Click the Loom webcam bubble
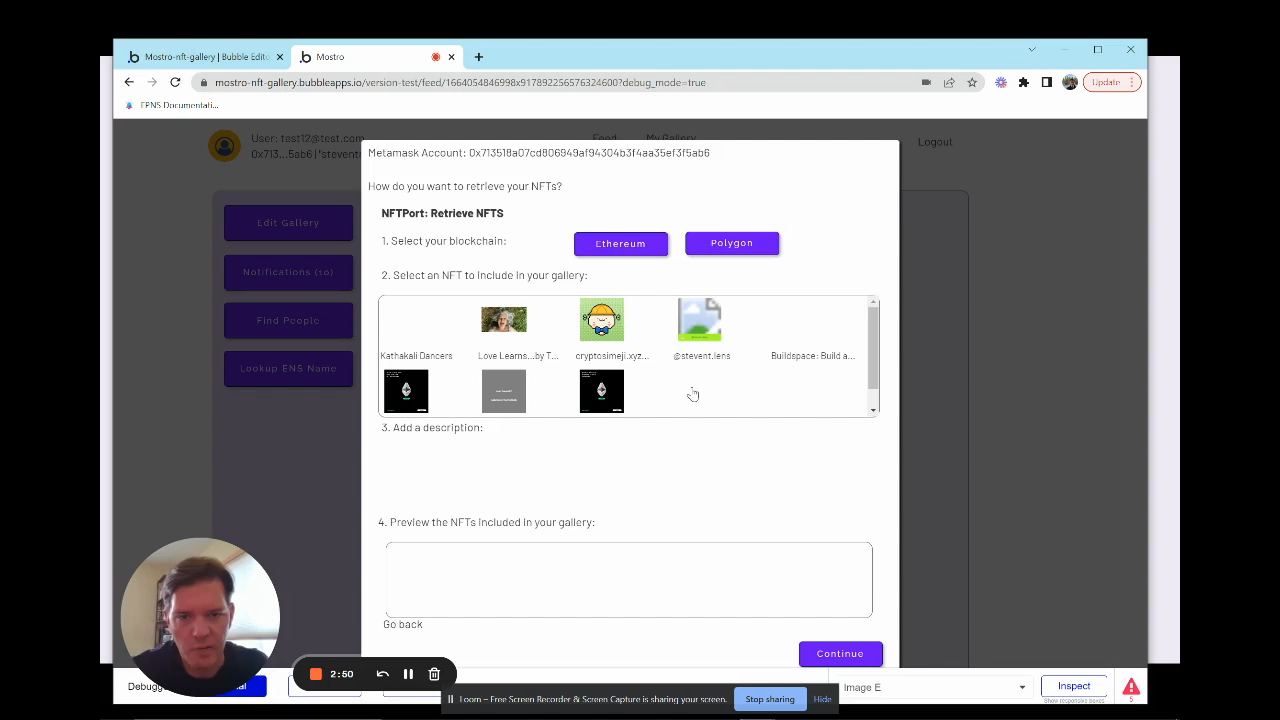Viewport: 1280px width, 720px height. (200, 617)
